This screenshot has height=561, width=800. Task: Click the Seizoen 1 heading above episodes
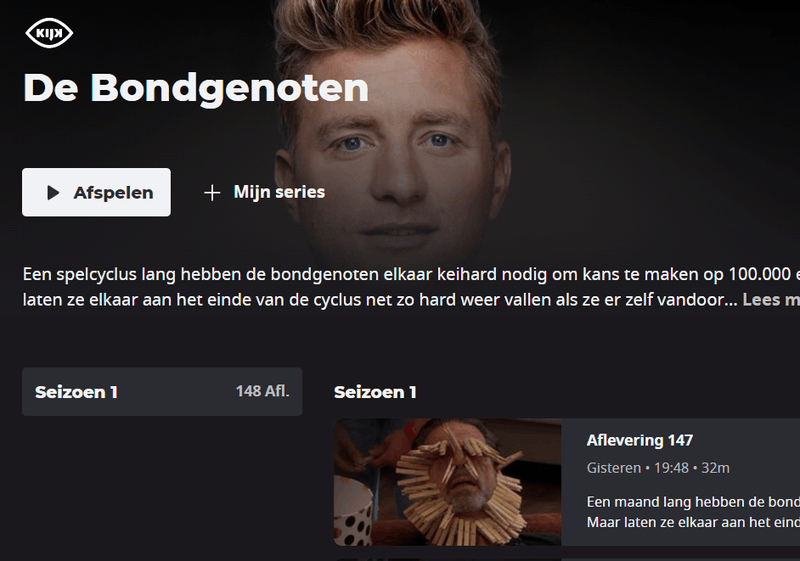376,392
